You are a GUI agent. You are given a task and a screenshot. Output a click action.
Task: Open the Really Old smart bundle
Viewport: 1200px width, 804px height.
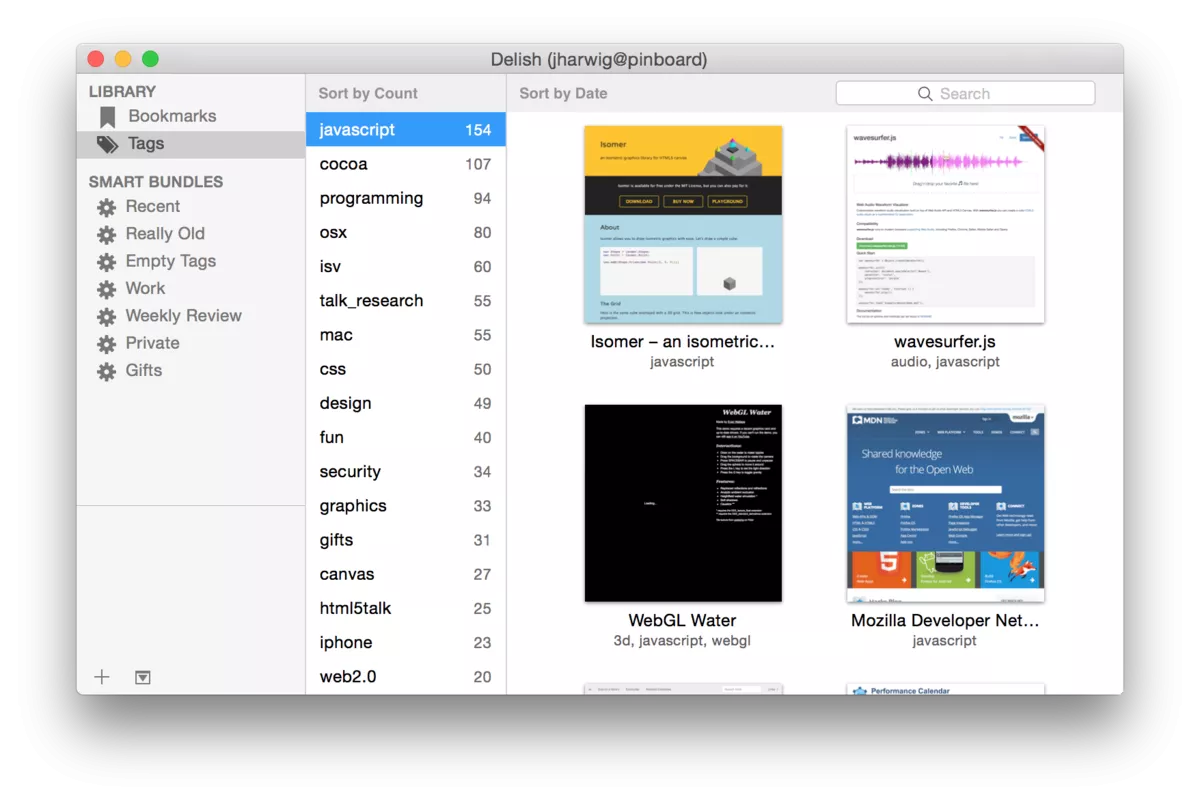[191, 234]
